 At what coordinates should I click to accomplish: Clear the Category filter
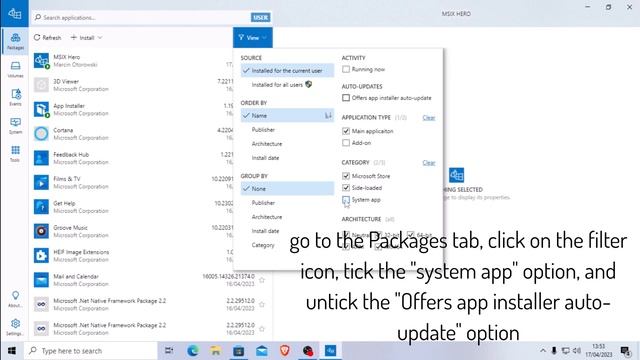coord(429,162)
